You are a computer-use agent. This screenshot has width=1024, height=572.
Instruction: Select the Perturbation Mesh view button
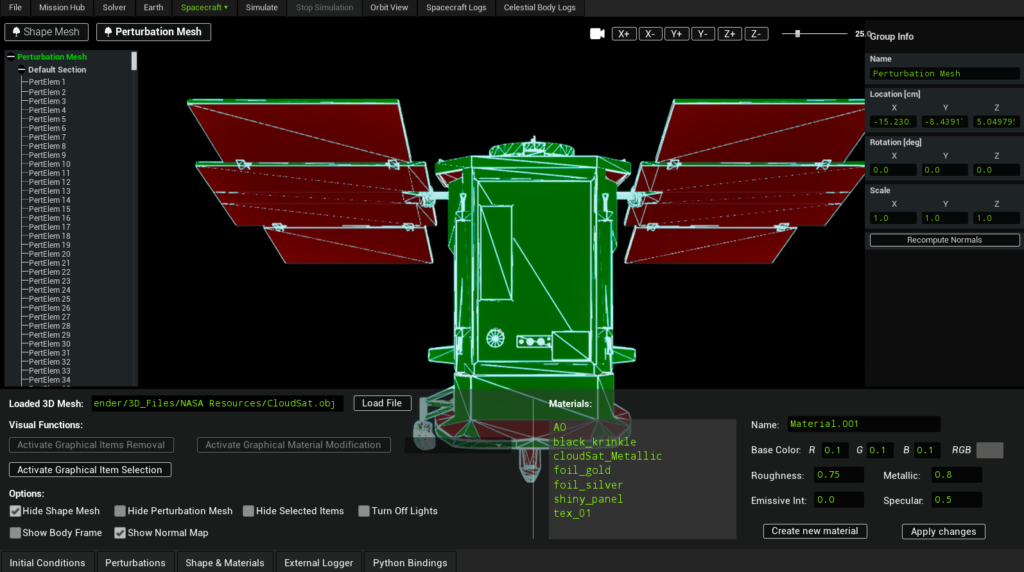pyautogui.click(x=153, y=32)
